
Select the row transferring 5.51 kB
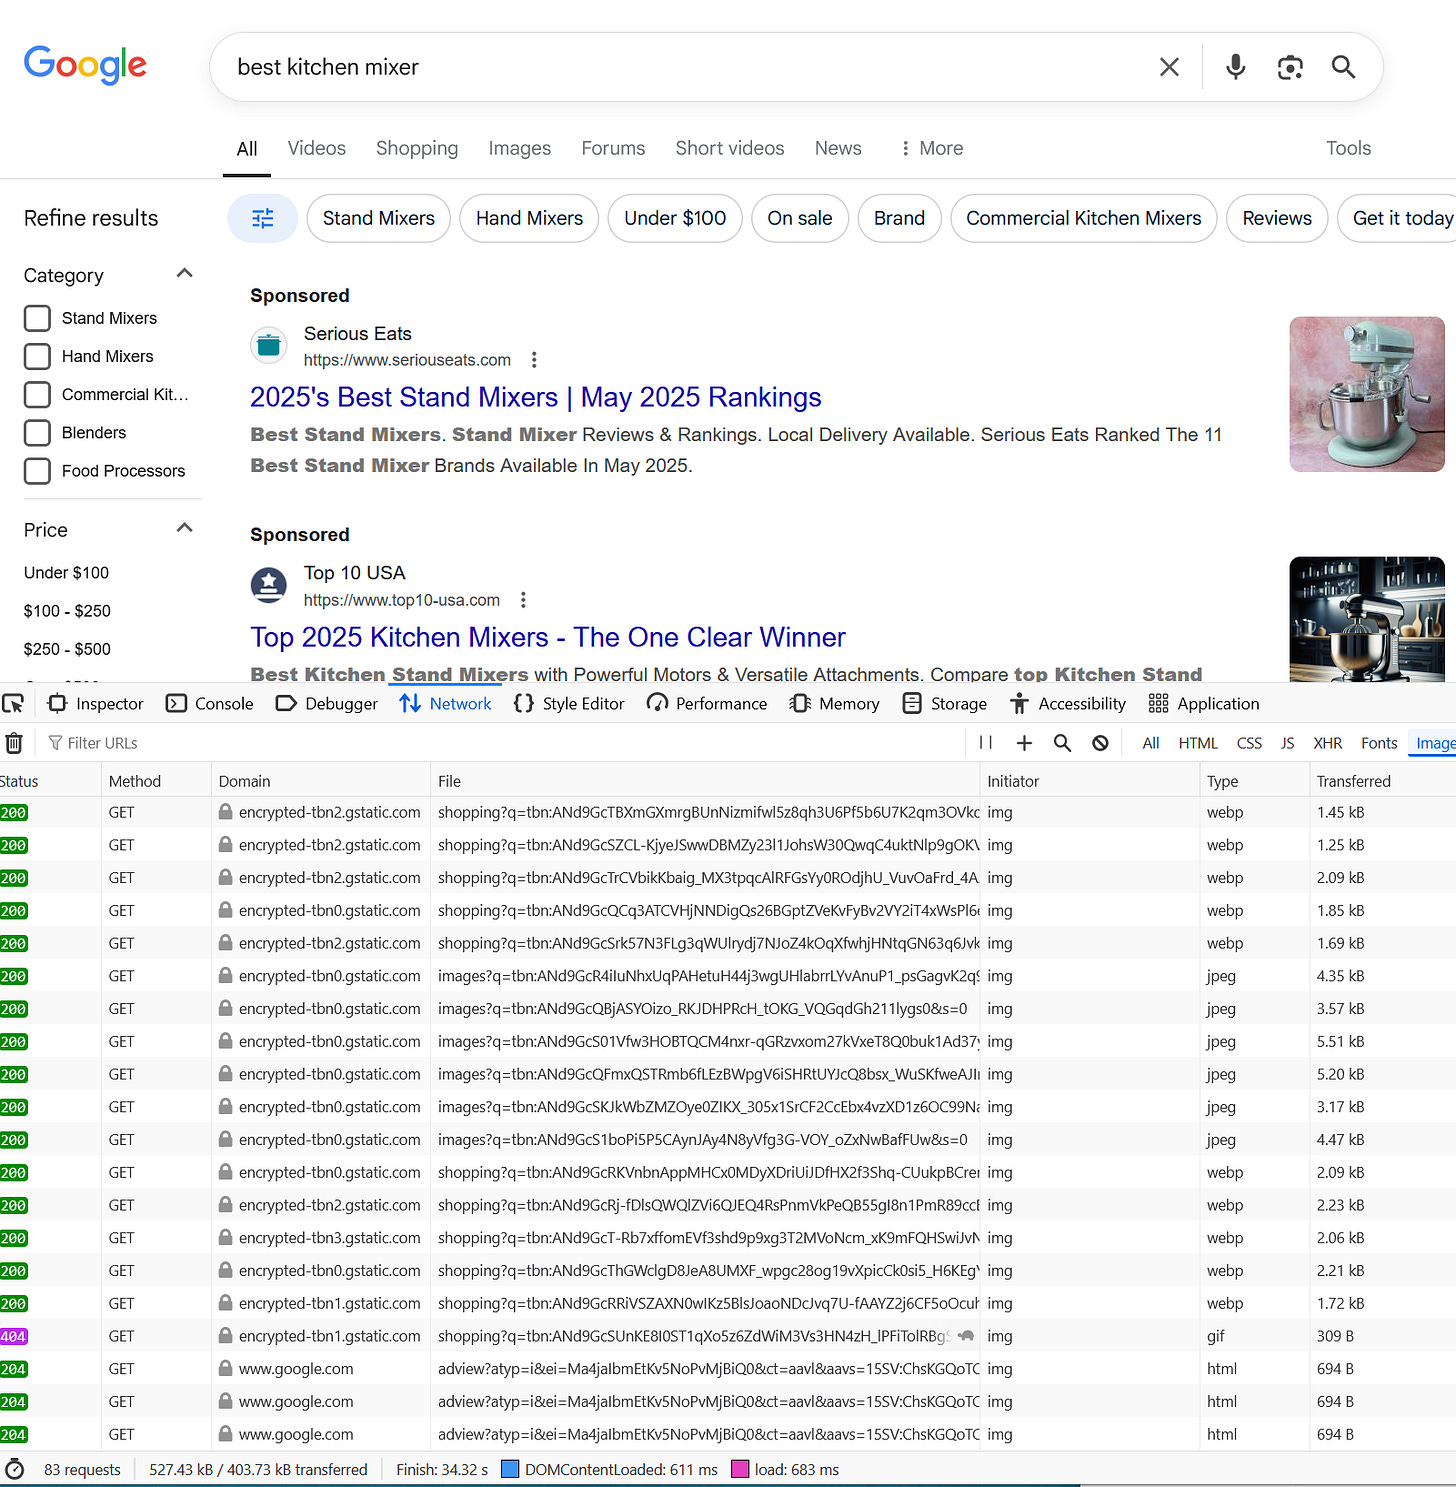click(728, 1042)
